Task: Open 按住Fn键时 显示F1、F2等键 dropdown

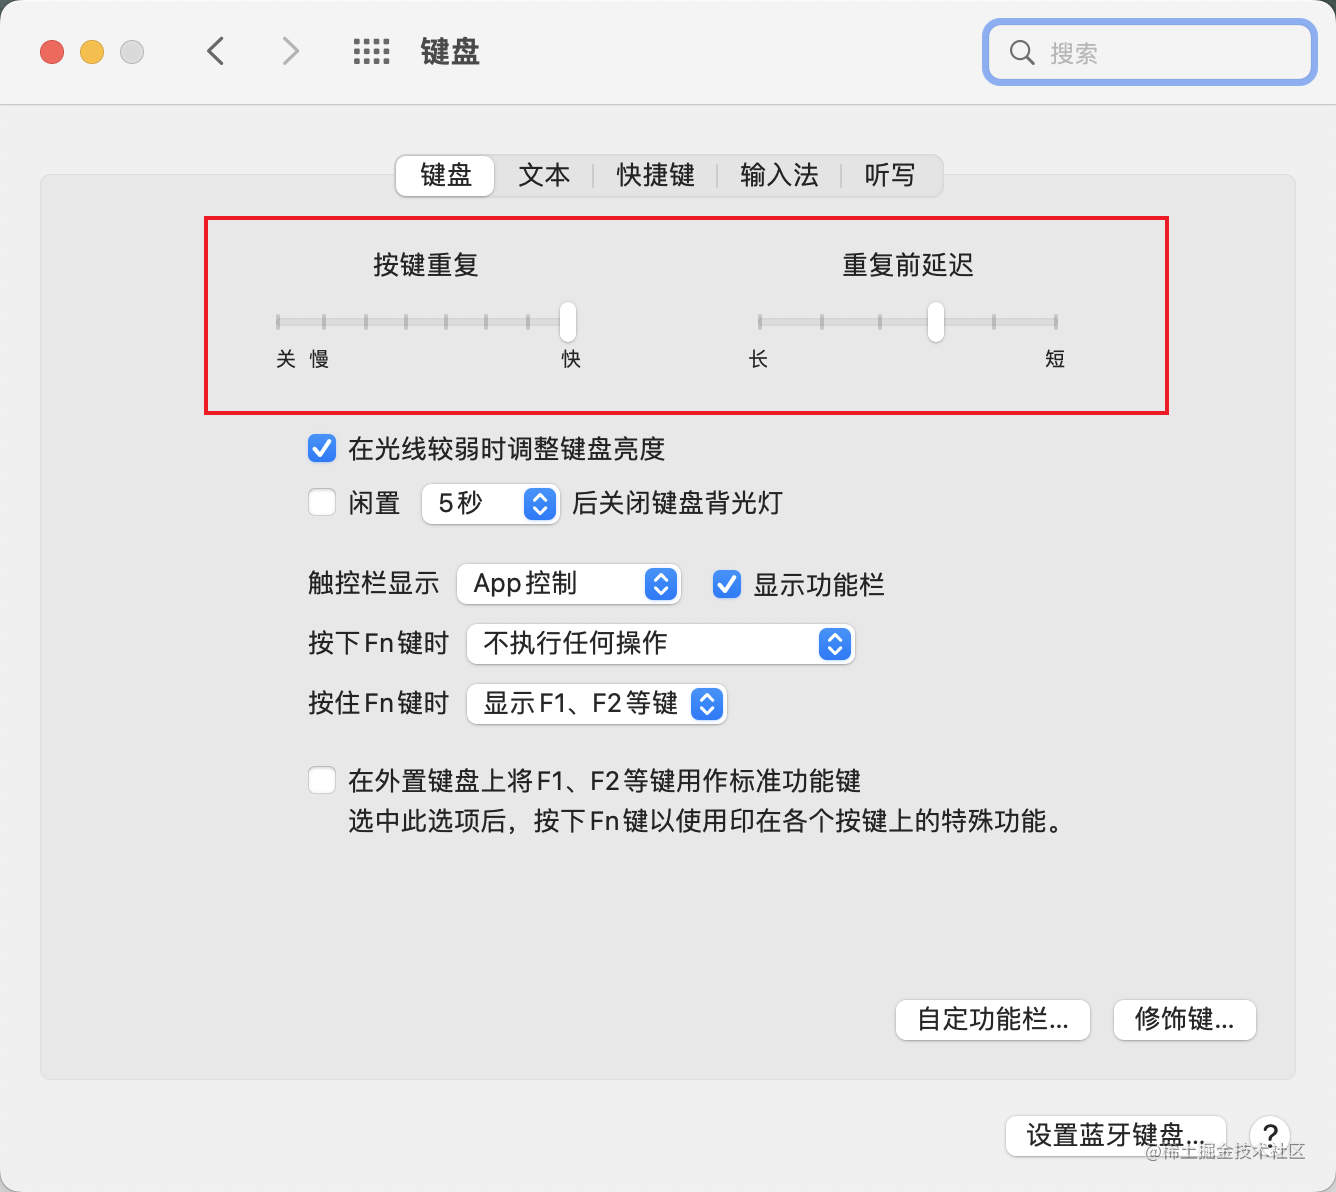Action: 596,704
